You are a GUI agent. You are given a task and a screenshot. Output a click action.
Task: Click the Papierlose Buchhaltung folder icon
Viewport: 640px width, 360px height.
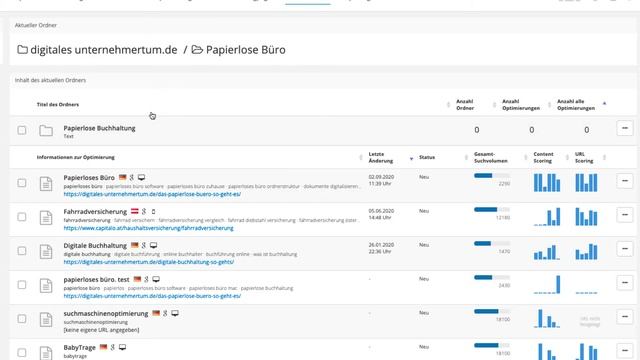(46, 131)
